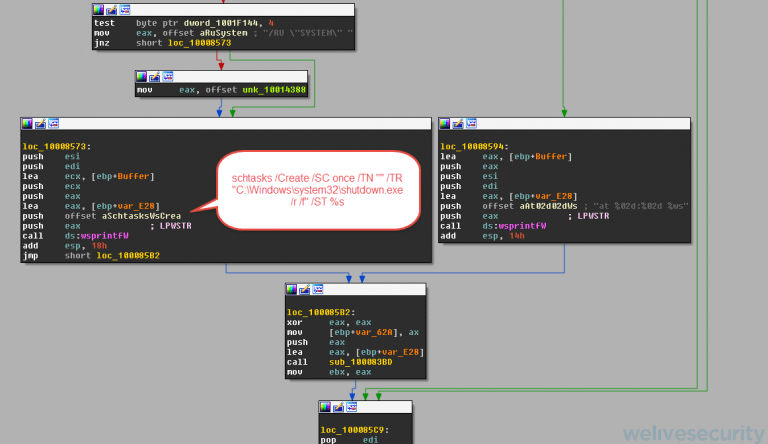The image size is (768, 444).
Task: Click the group icon on the loc_100085B2 node
Action: [x=318, y=289]
